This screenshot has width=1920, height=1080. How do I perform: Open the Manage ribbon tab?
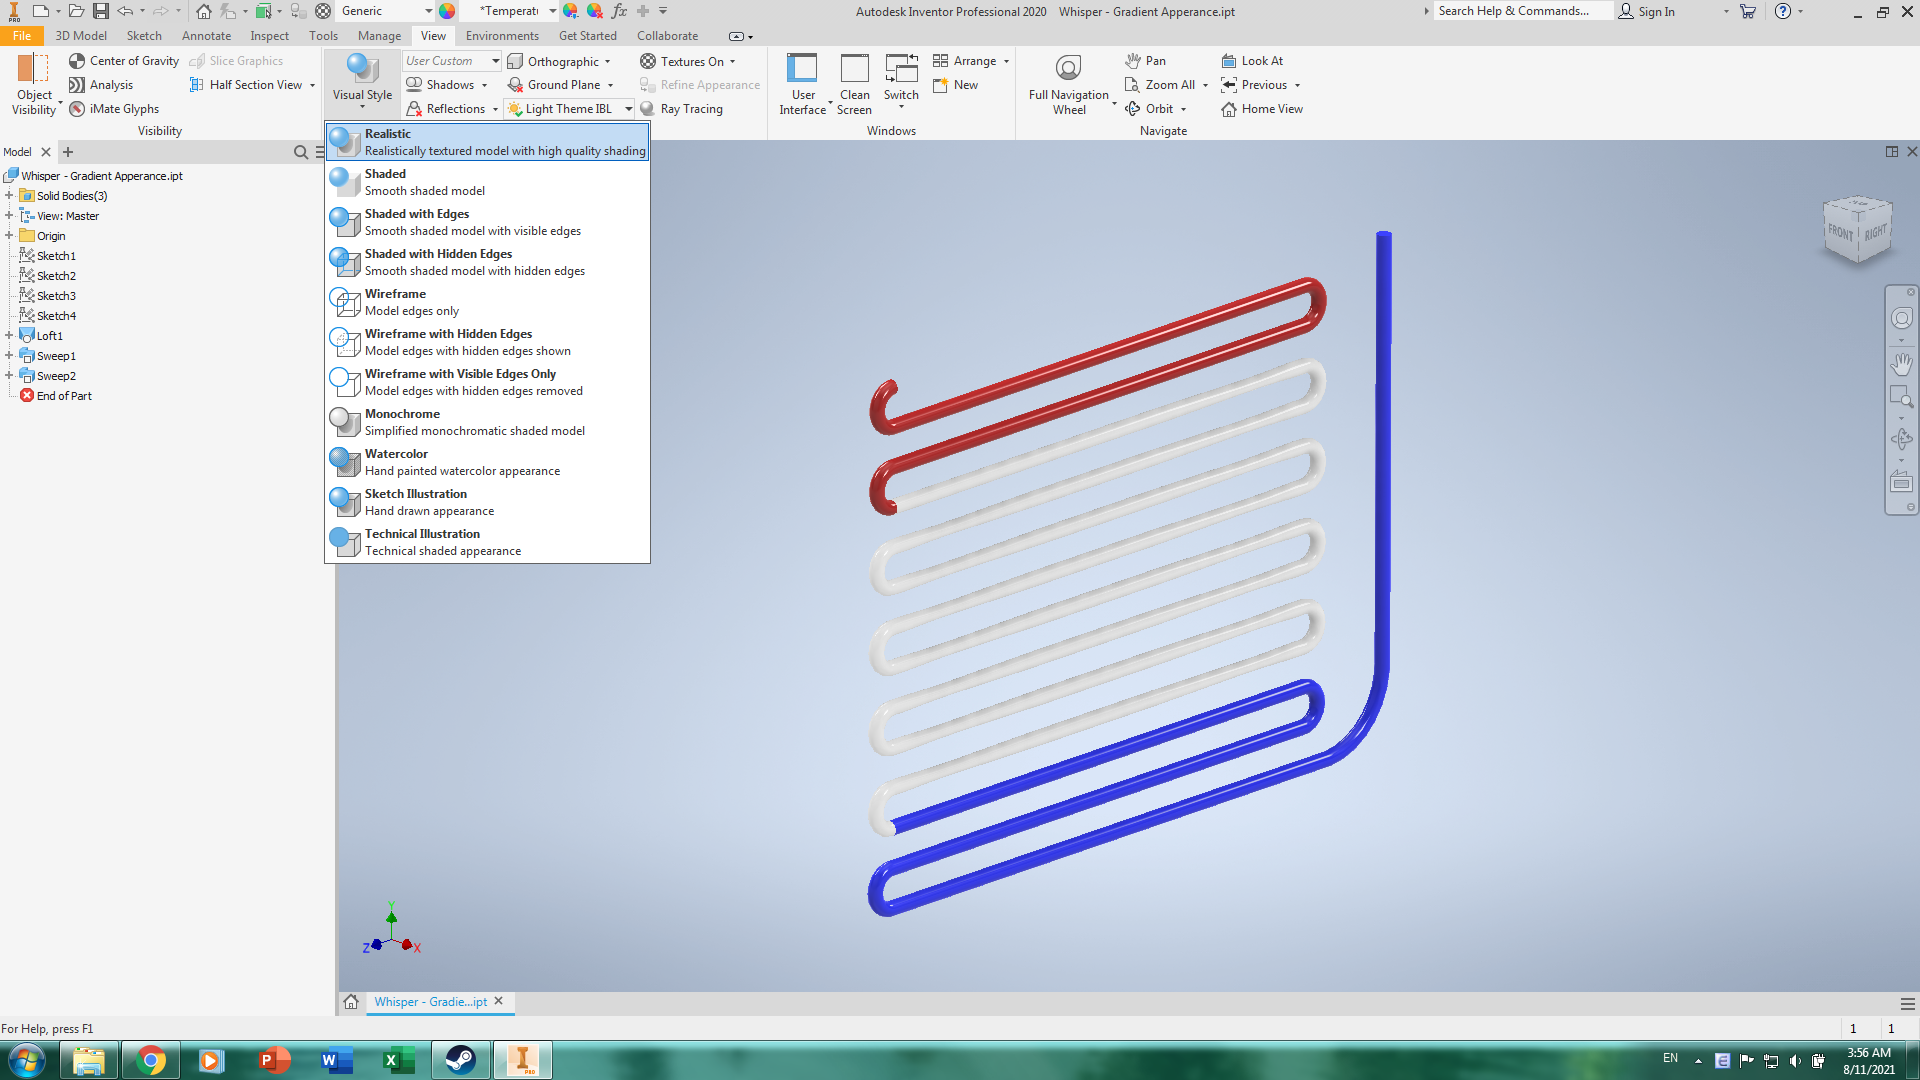pos(379,36)
